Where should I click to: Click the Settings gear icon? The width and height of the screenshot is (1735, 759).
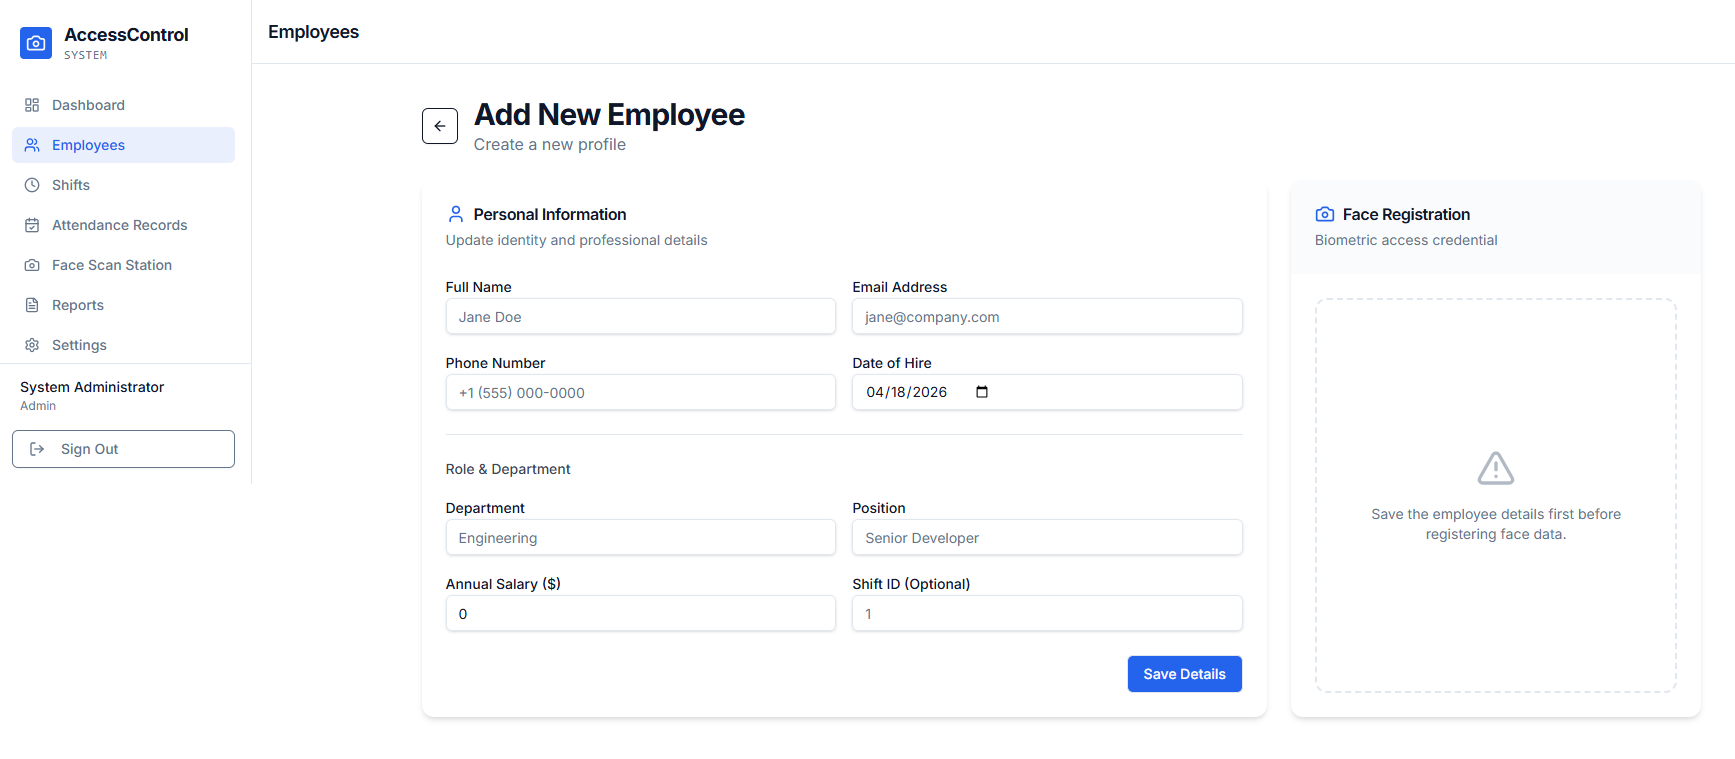[32, 345]
